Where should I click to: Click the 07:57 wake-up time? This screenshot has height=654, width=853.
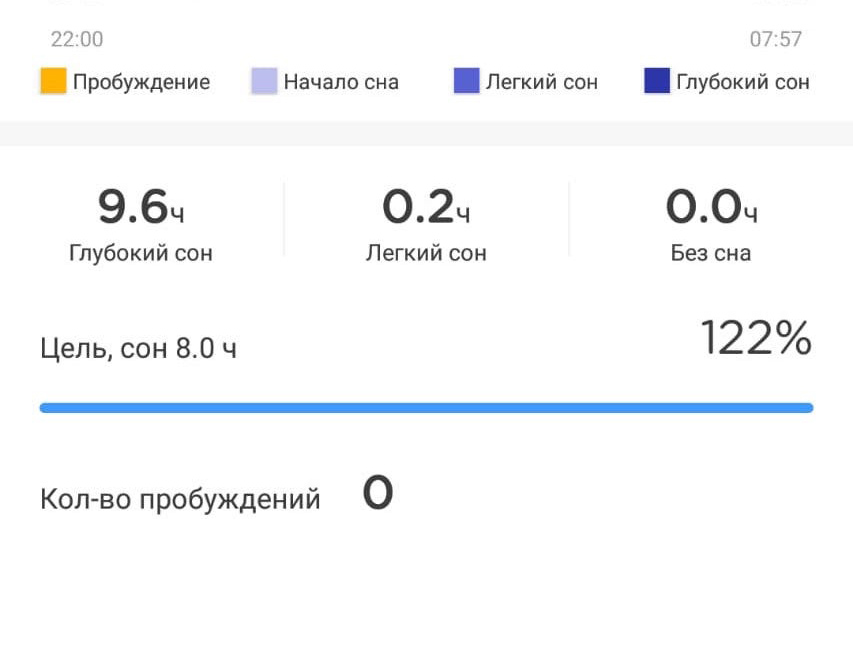coord(776,40)
